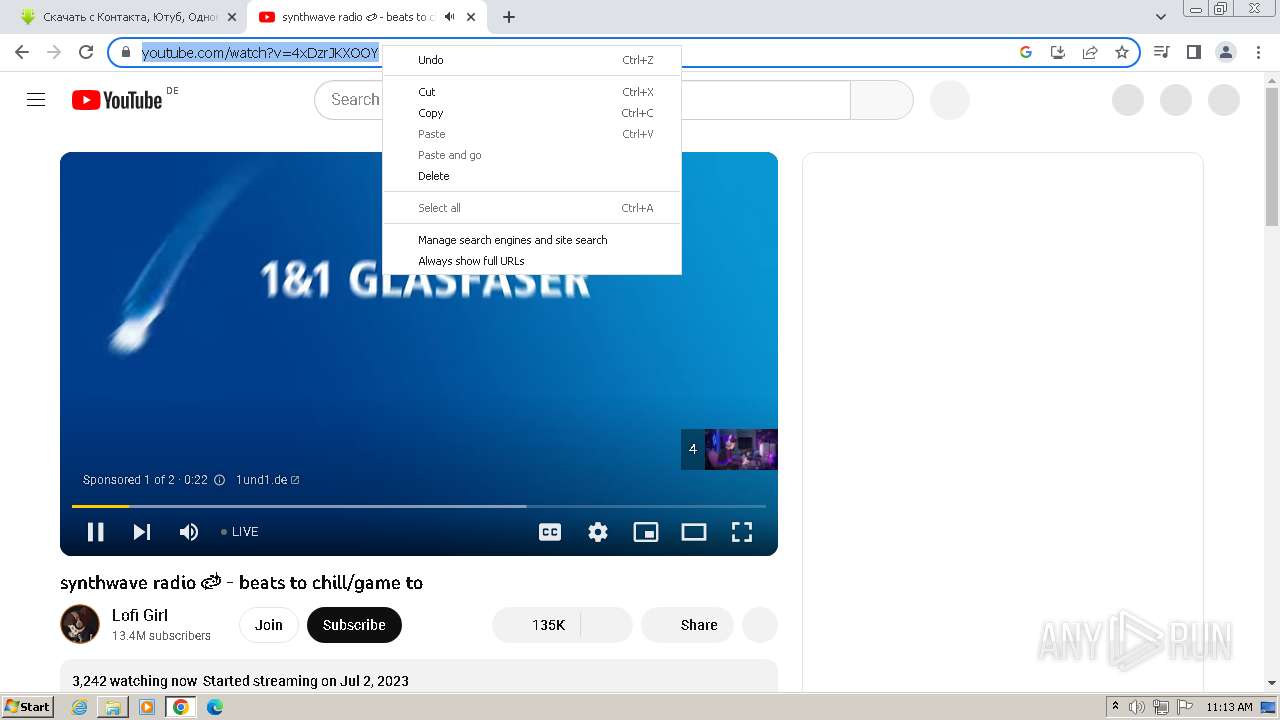The width and height of the screenshot is (1280, 720).
Task: Open system volume tray icon
Action: 1137,707
